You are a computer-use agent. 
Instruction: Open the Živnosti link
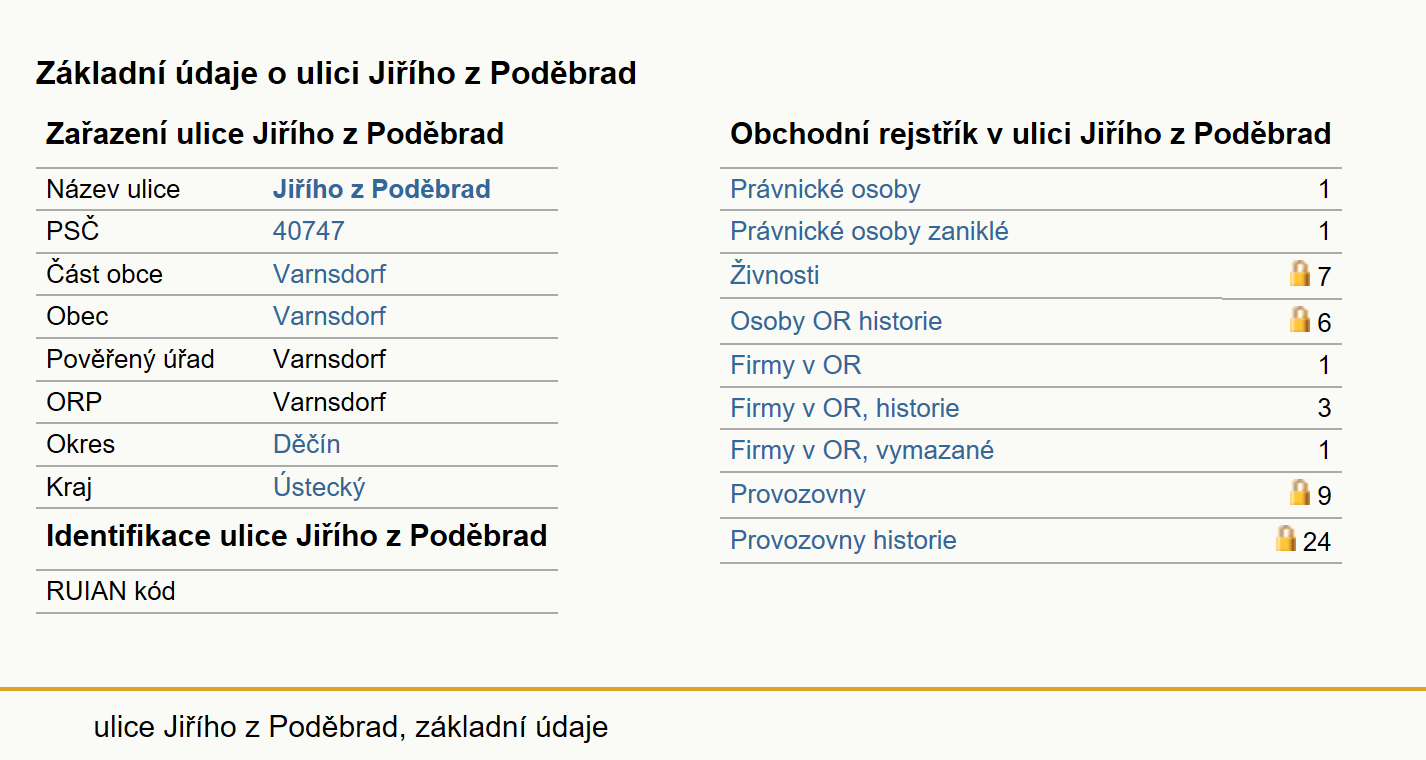coord(775,275)
